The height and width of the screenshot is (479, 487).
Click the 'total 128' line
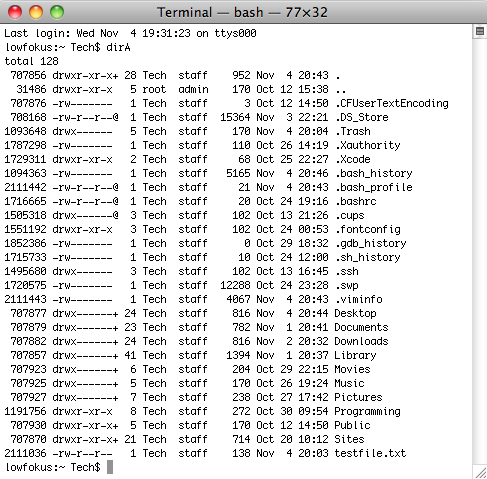click(32, 61)
